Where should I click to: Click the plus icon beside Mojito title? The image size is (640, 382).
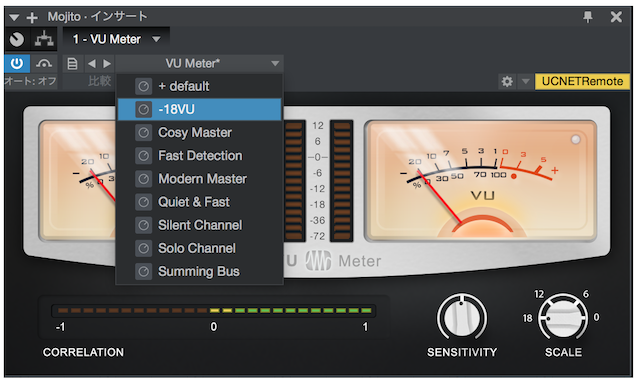[32, 17]
